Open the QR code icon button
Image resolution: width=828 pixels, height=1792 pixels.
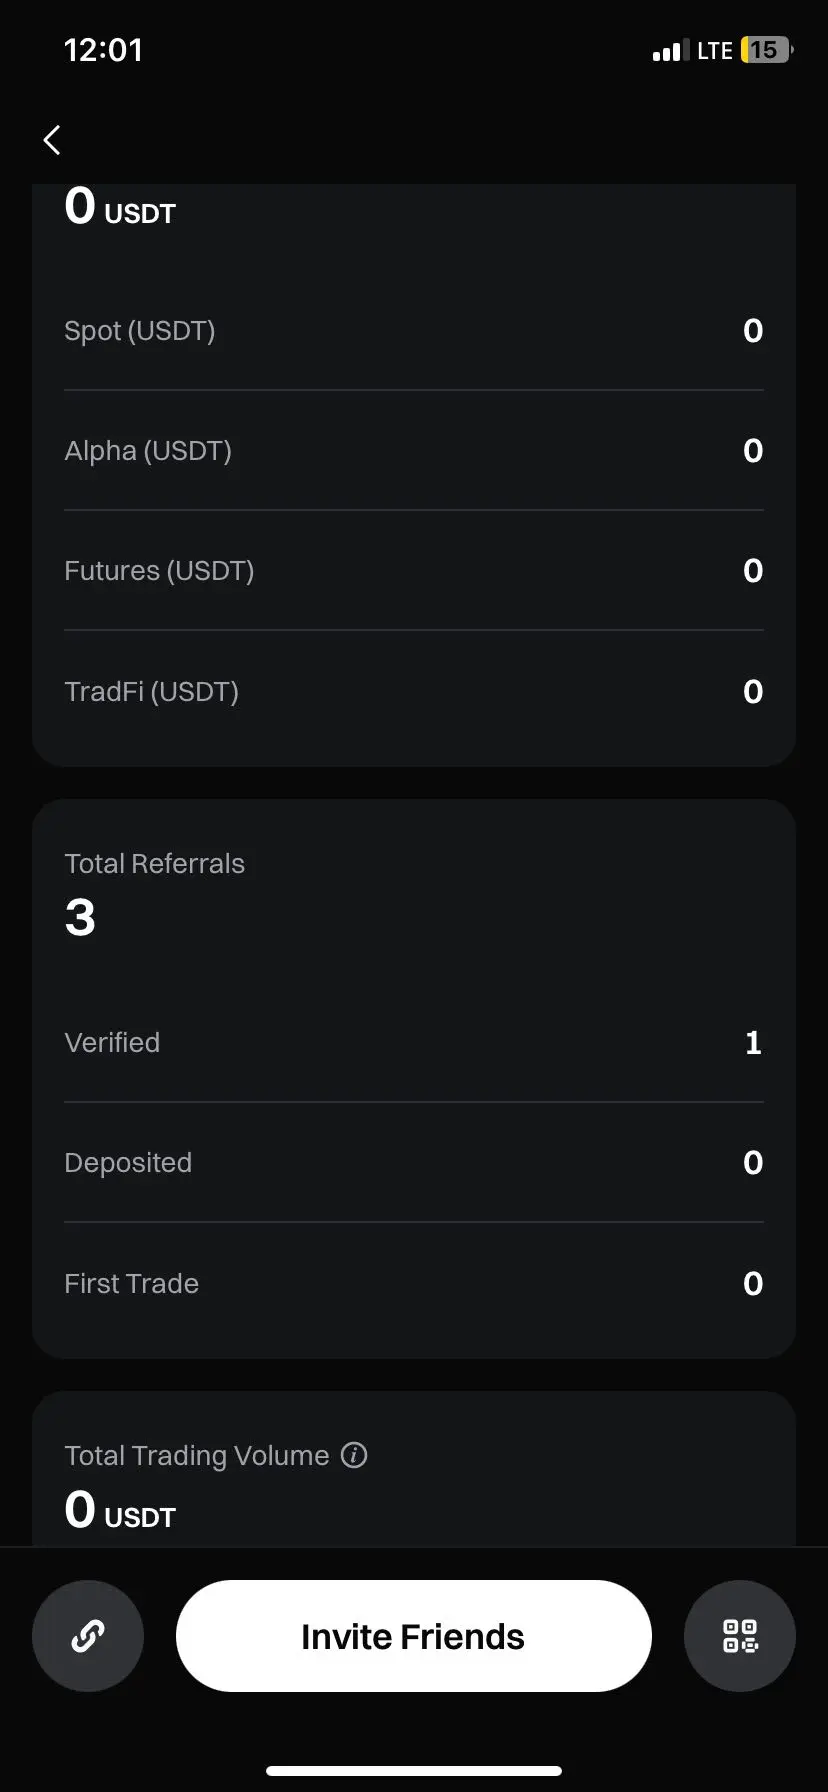[740, 1636]
